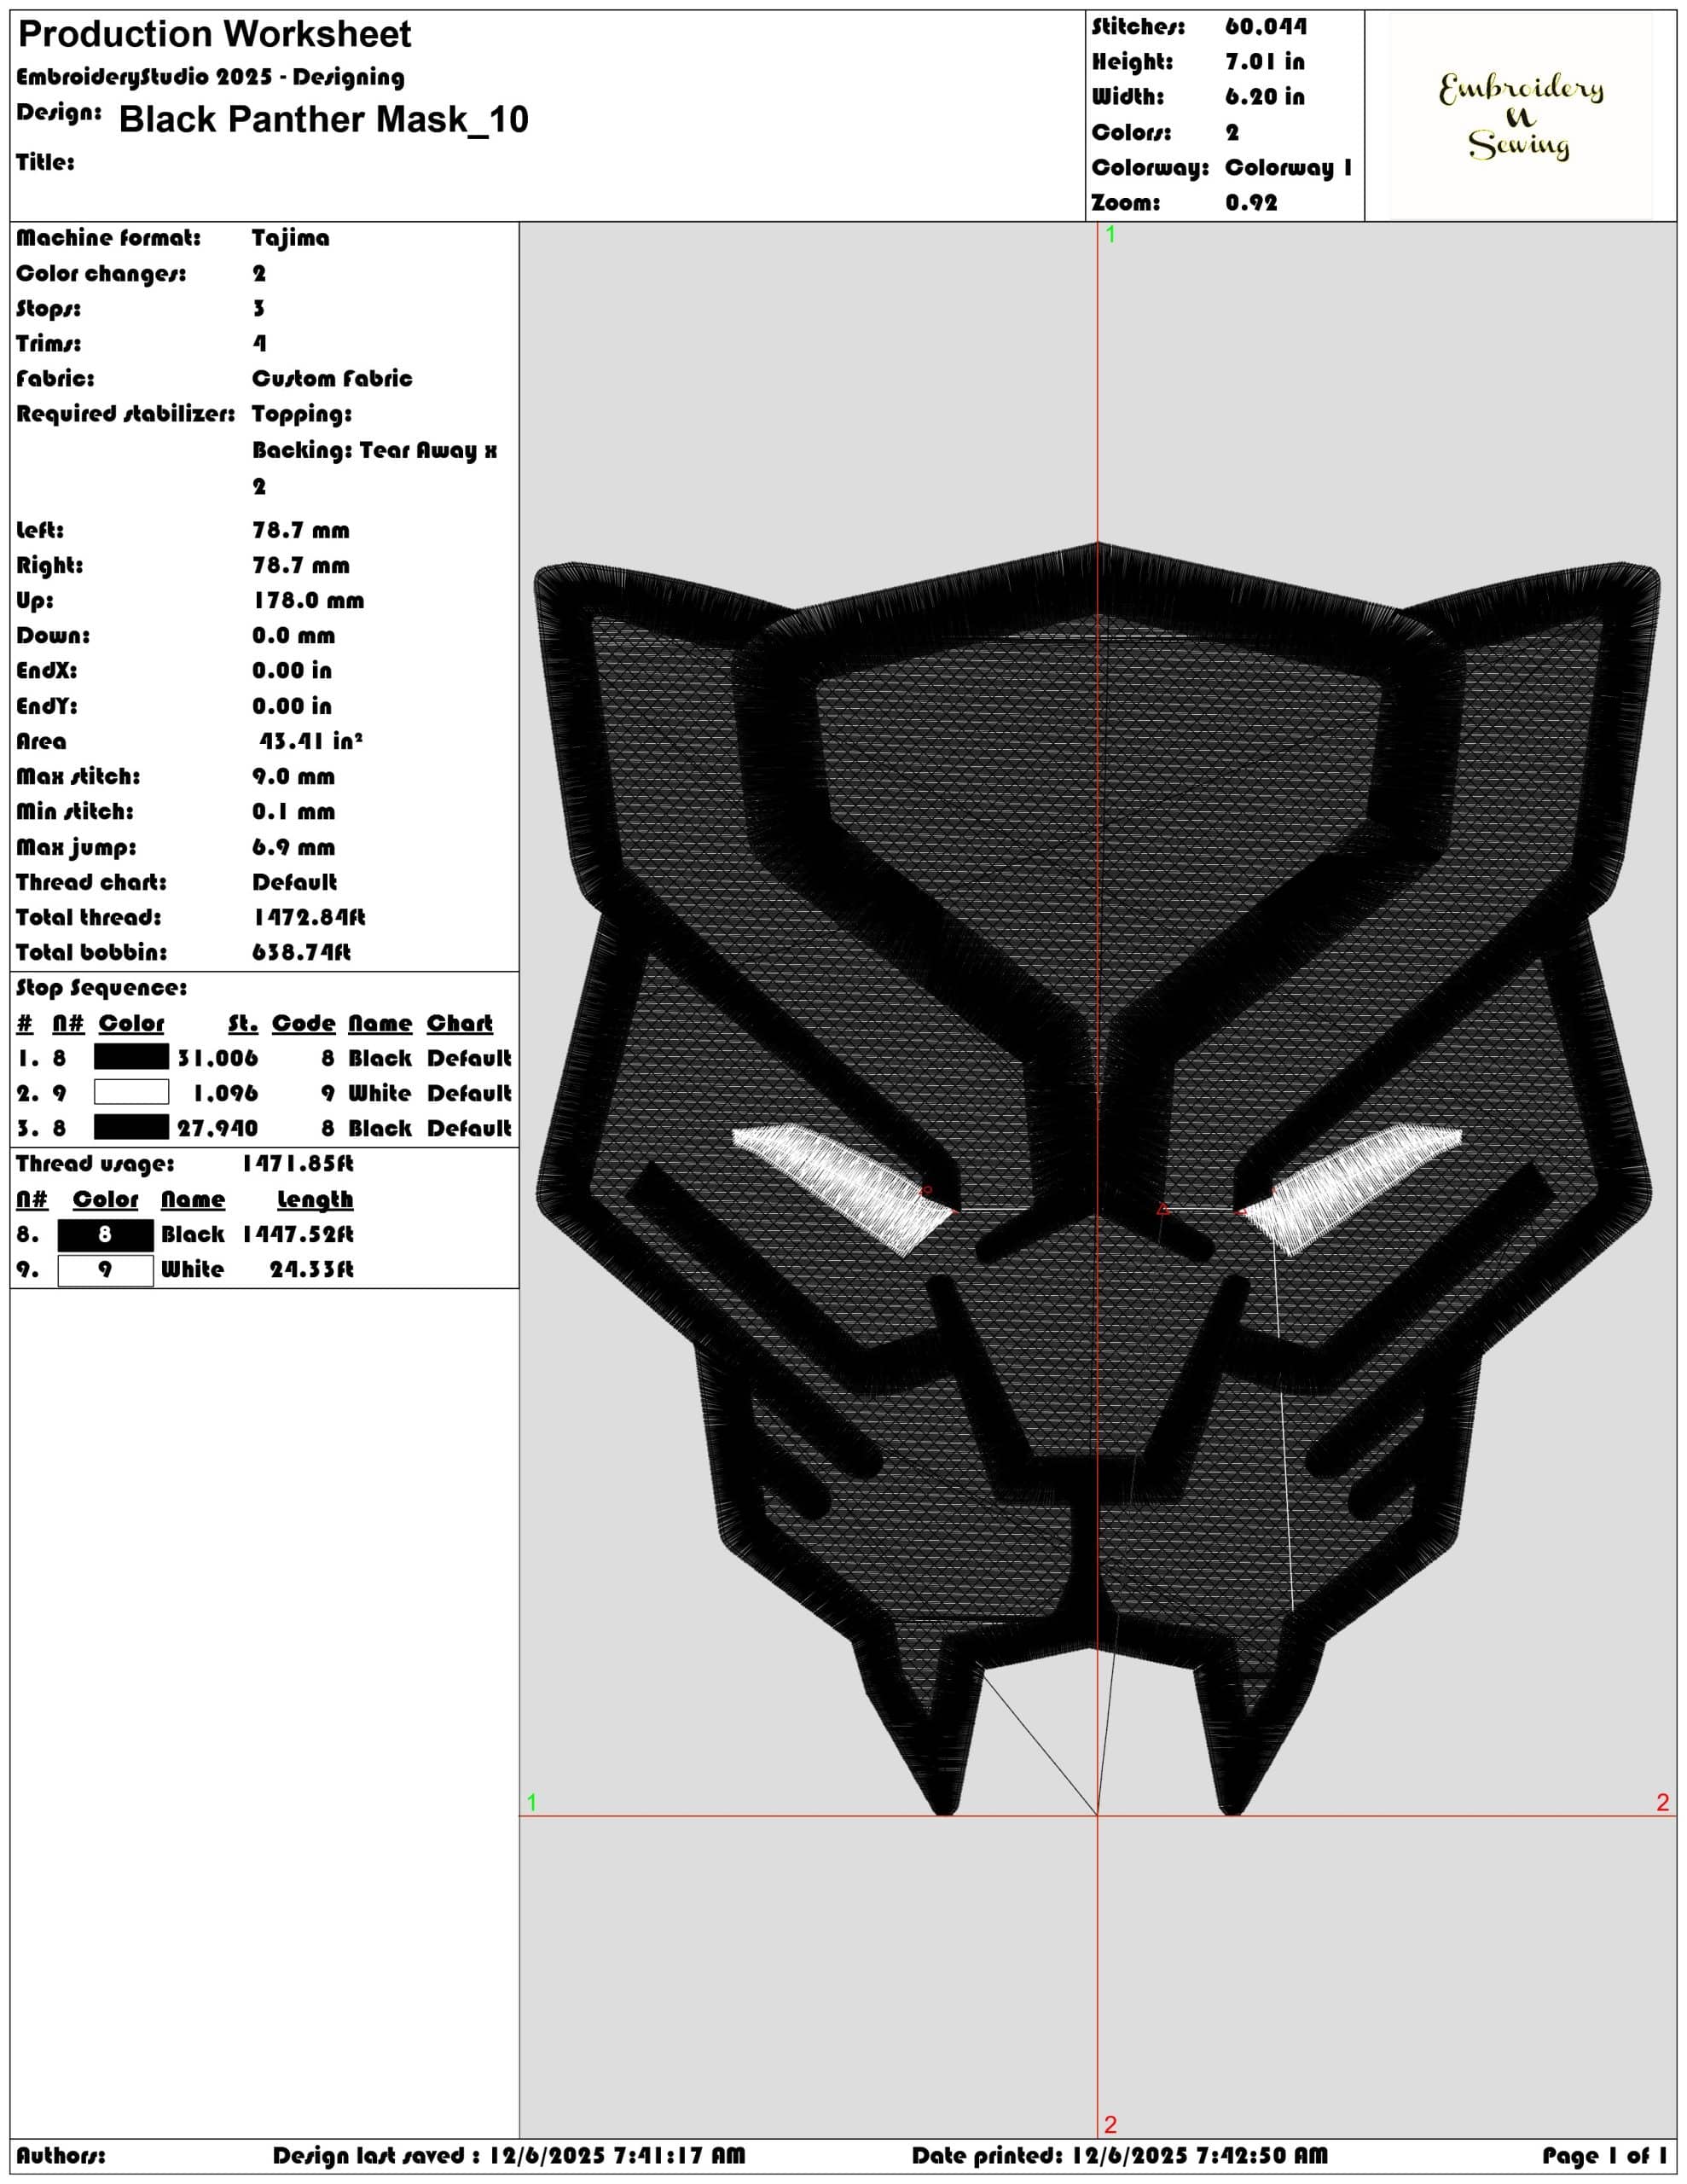Click the "EndY:" label
1687x2184 pixels.
pos(46,706)
